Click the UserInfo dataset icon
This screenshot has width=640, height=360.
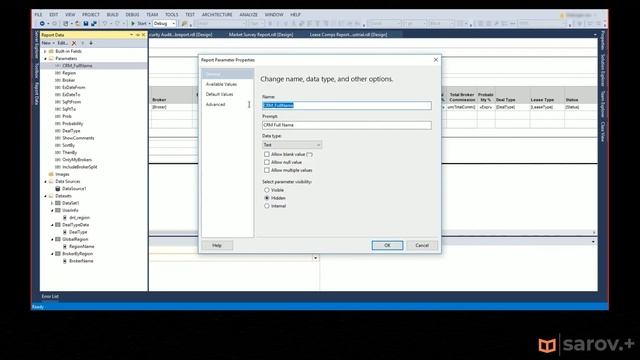58,210
